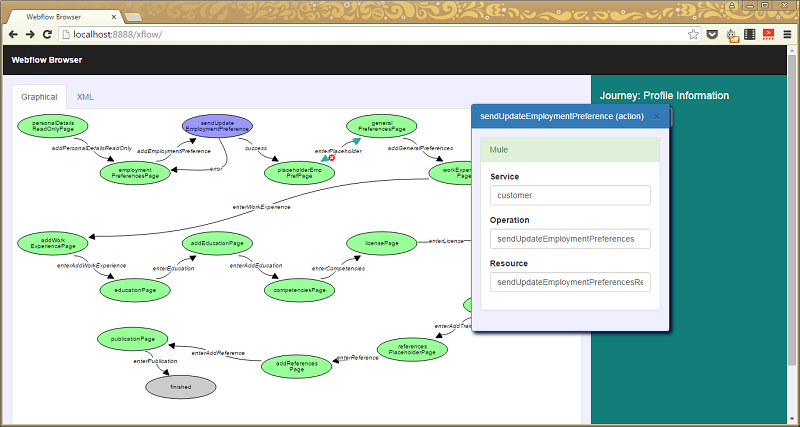
Task: Click the film strip extension icon
Action: [750, 34]
